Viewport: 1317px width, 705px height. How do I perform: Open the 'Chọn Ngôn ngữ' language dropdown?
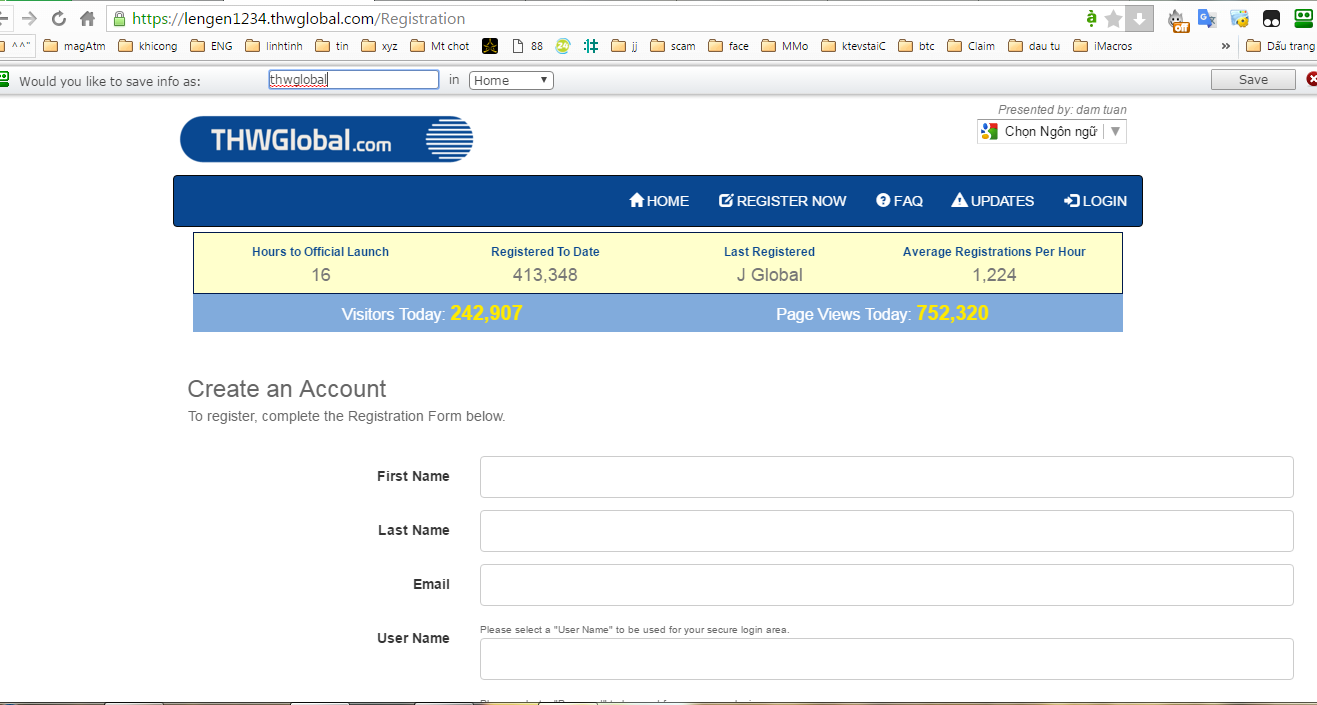click(1051, 131)
